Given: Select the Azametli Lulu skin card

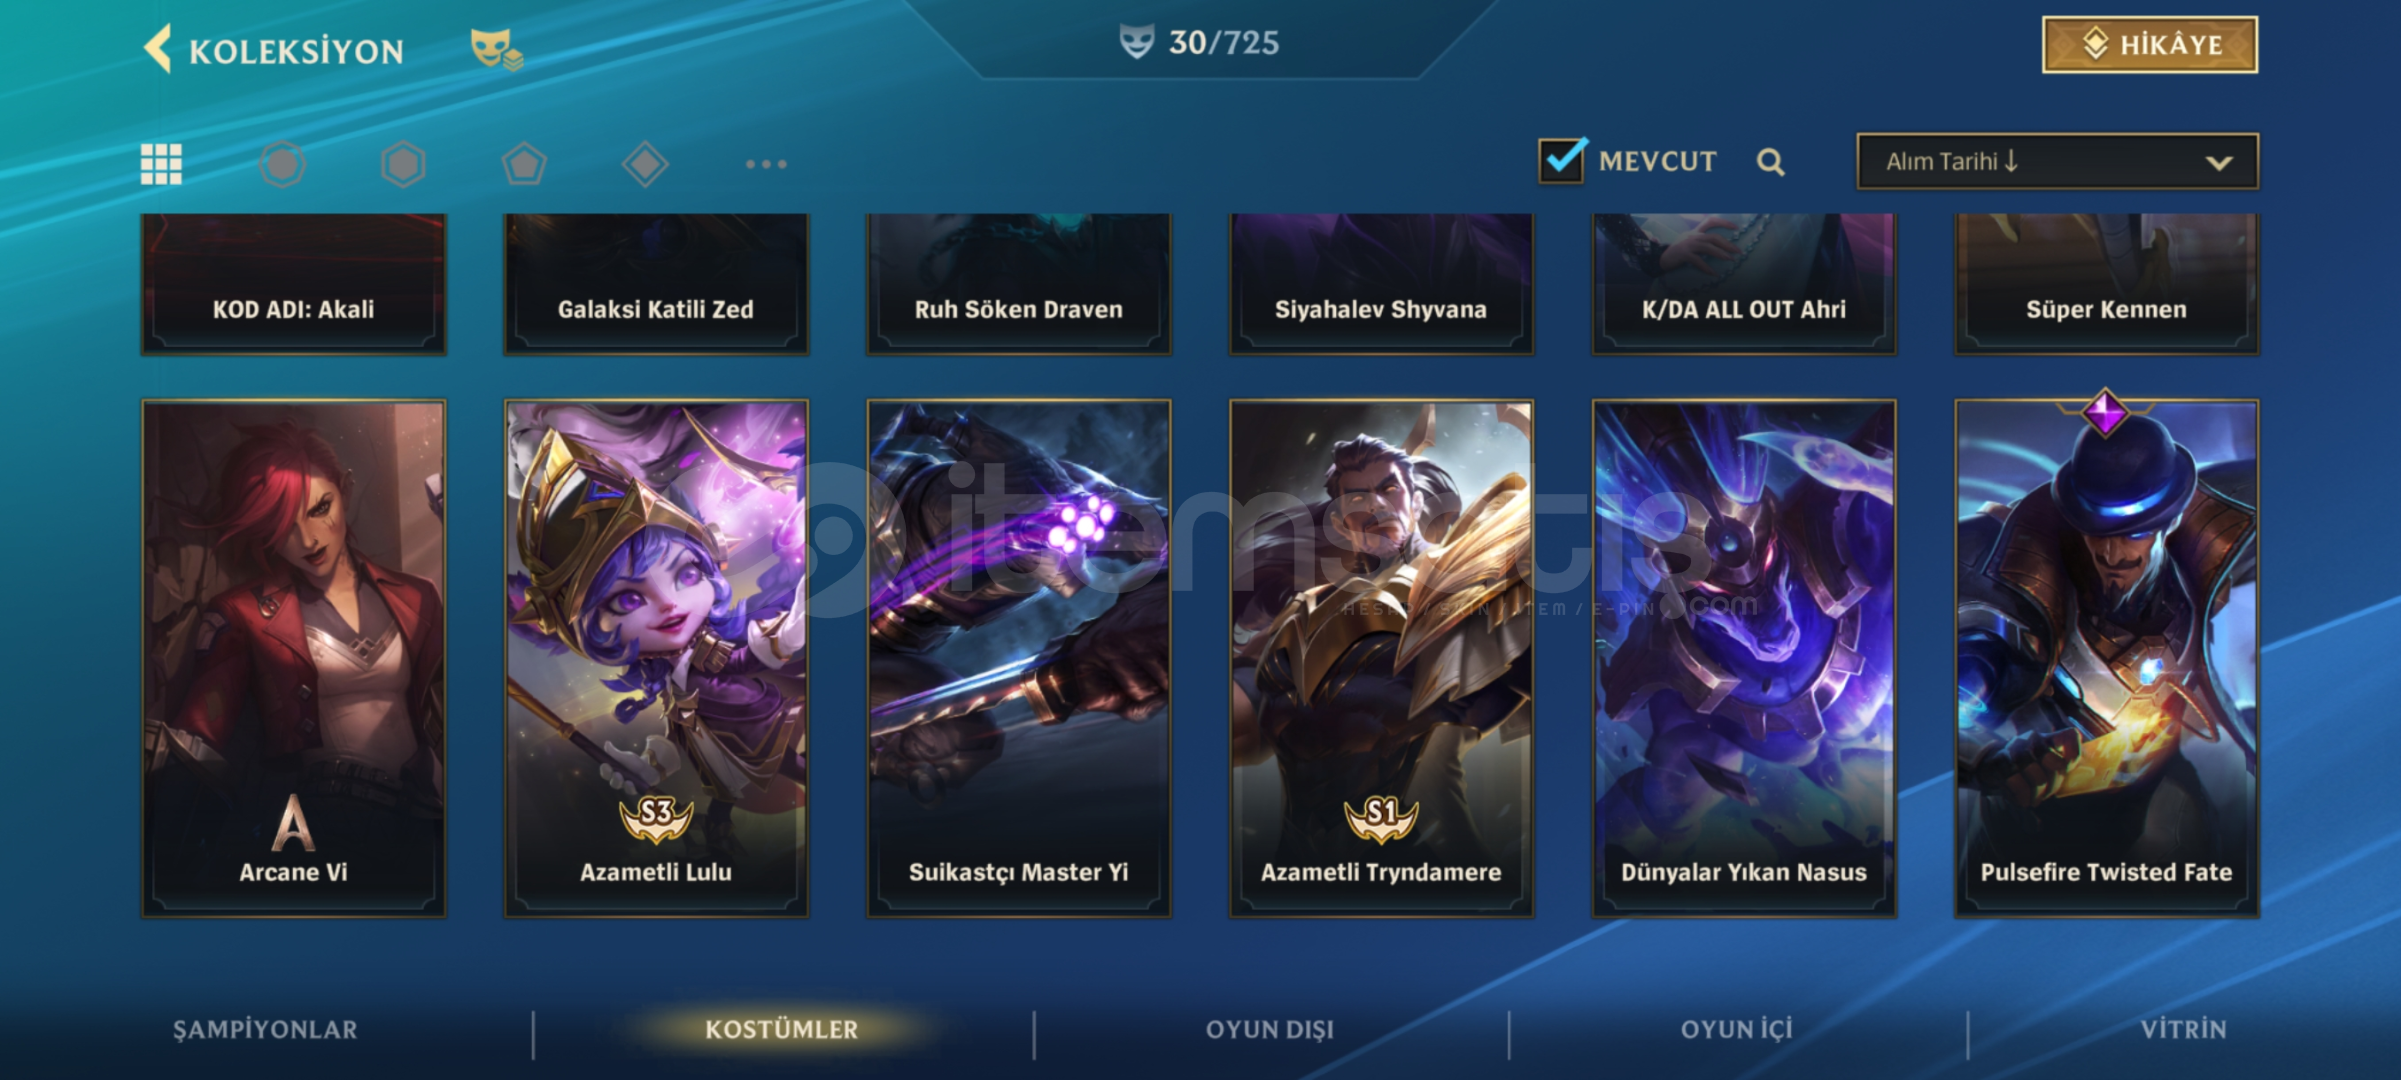Looking at the screenshot, I should pos(656,658).
